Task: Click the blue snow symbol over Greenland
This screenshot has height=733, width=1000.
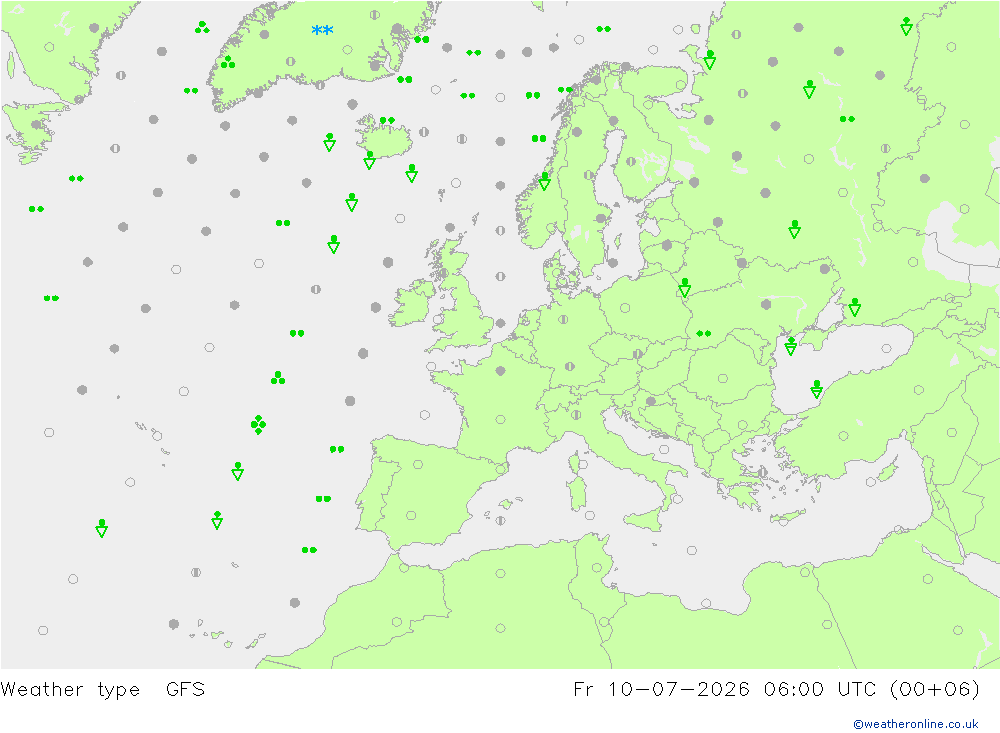Action: click(322, 30)
